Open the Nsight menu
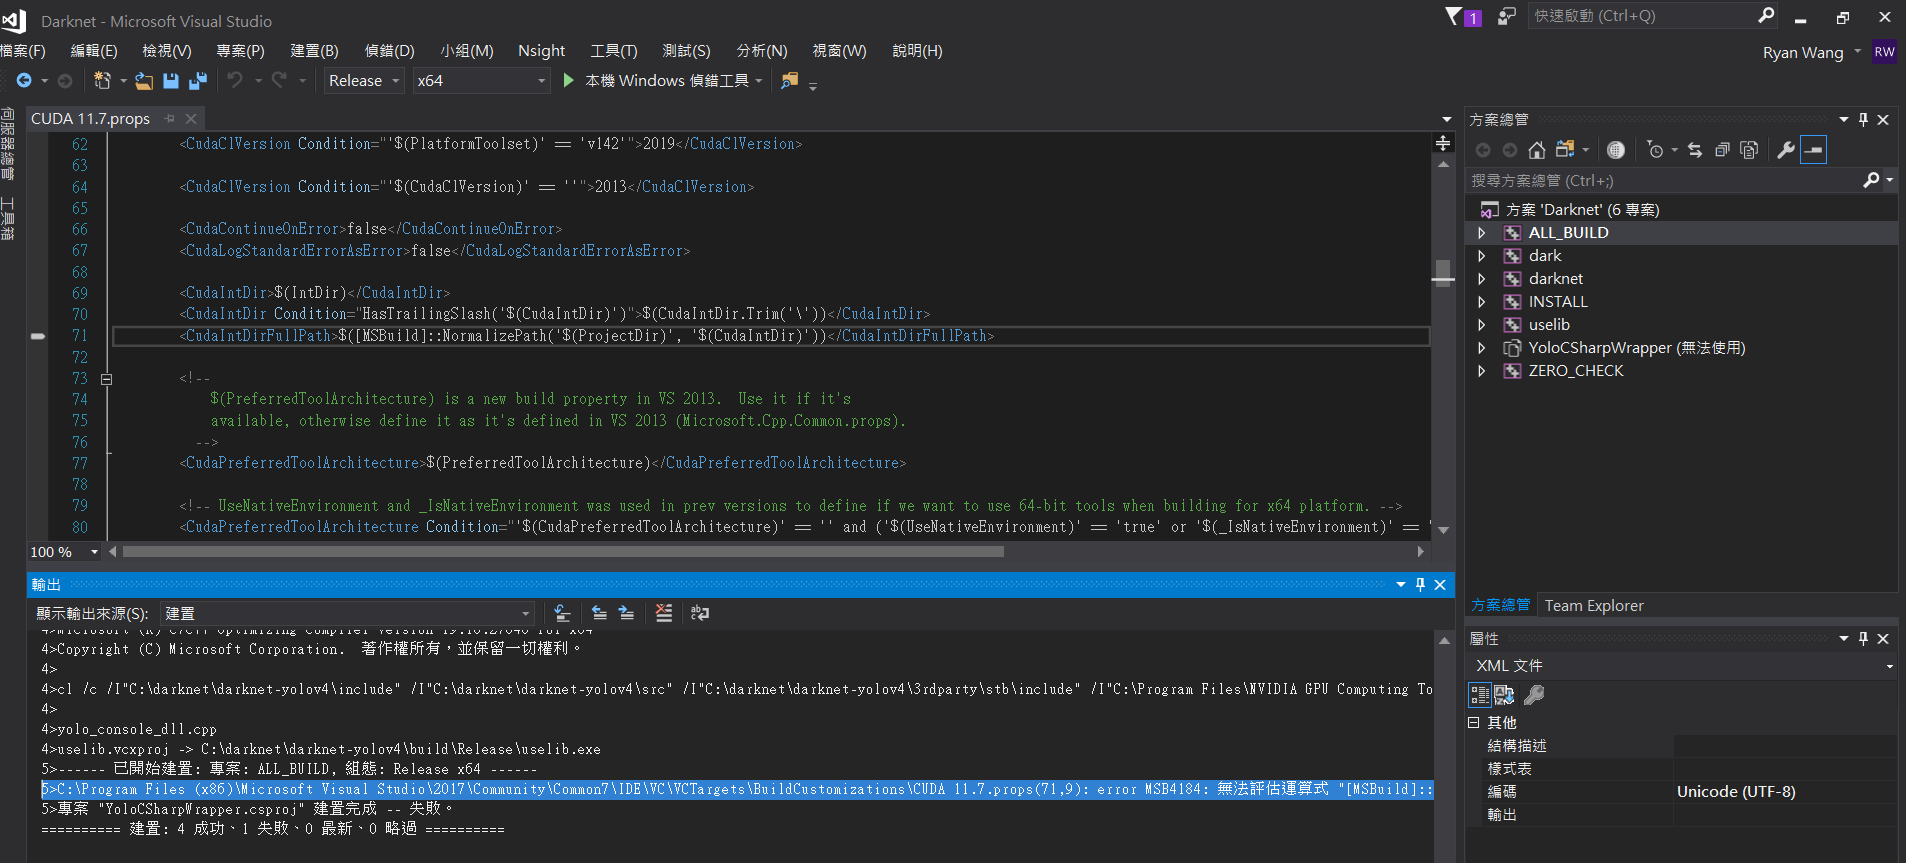The image size is (1906, 863). point(542,51)
